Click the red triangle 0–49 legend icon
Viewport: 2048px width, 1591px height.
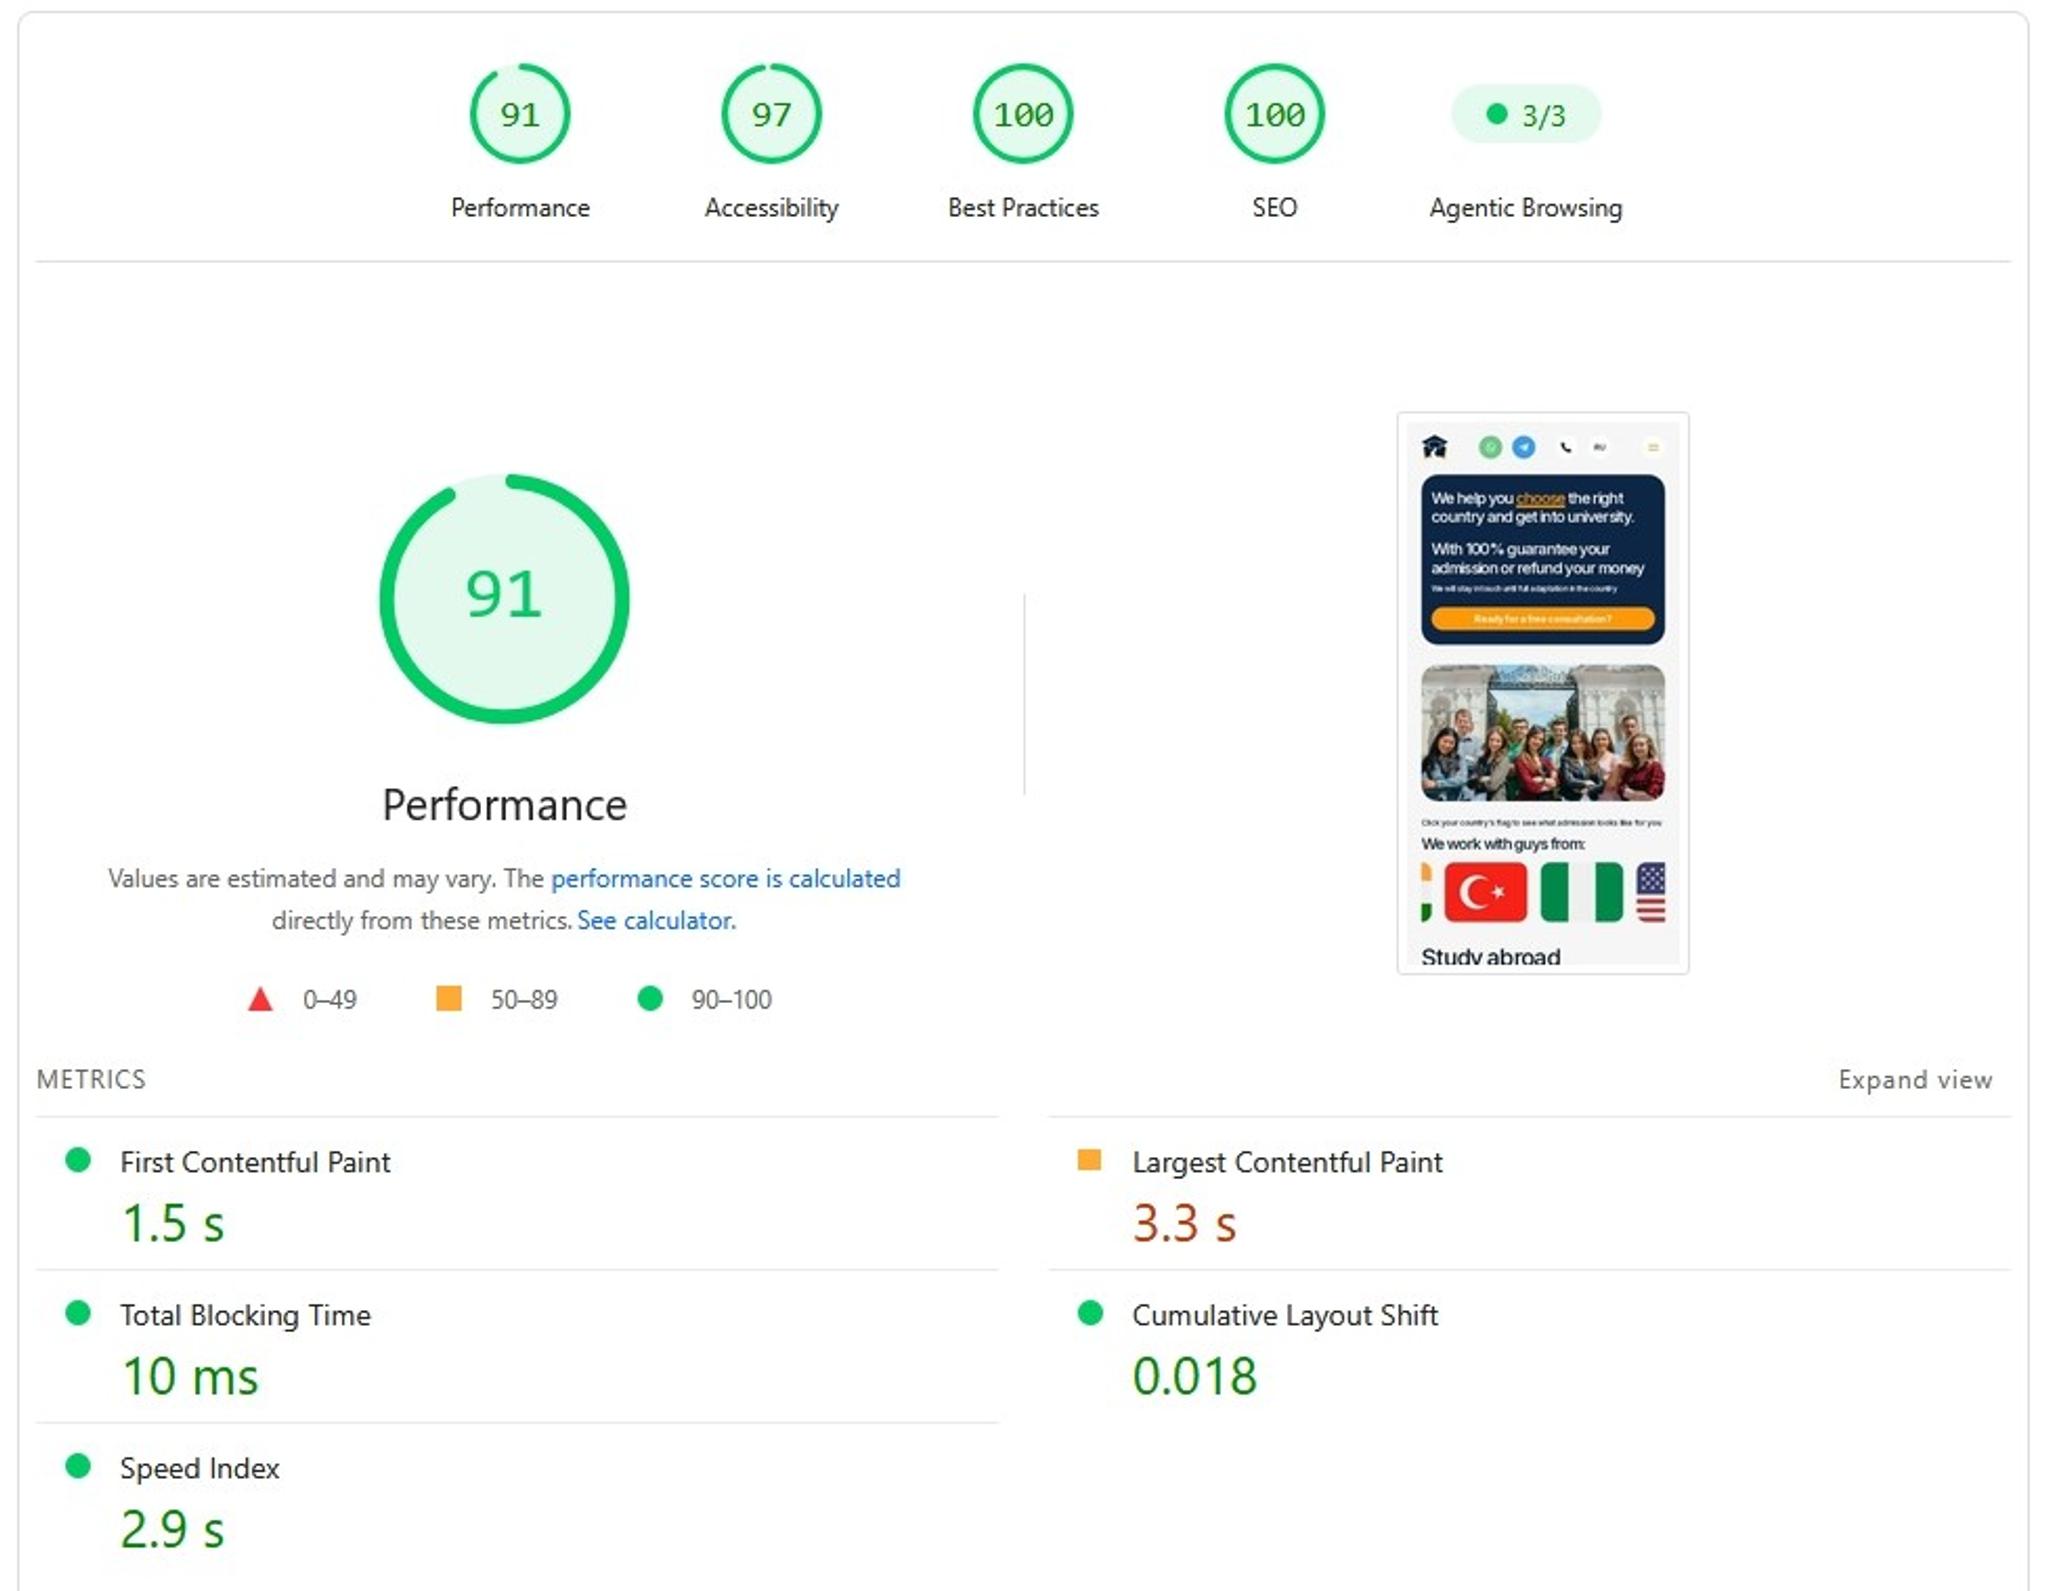[x=260, y=999]
